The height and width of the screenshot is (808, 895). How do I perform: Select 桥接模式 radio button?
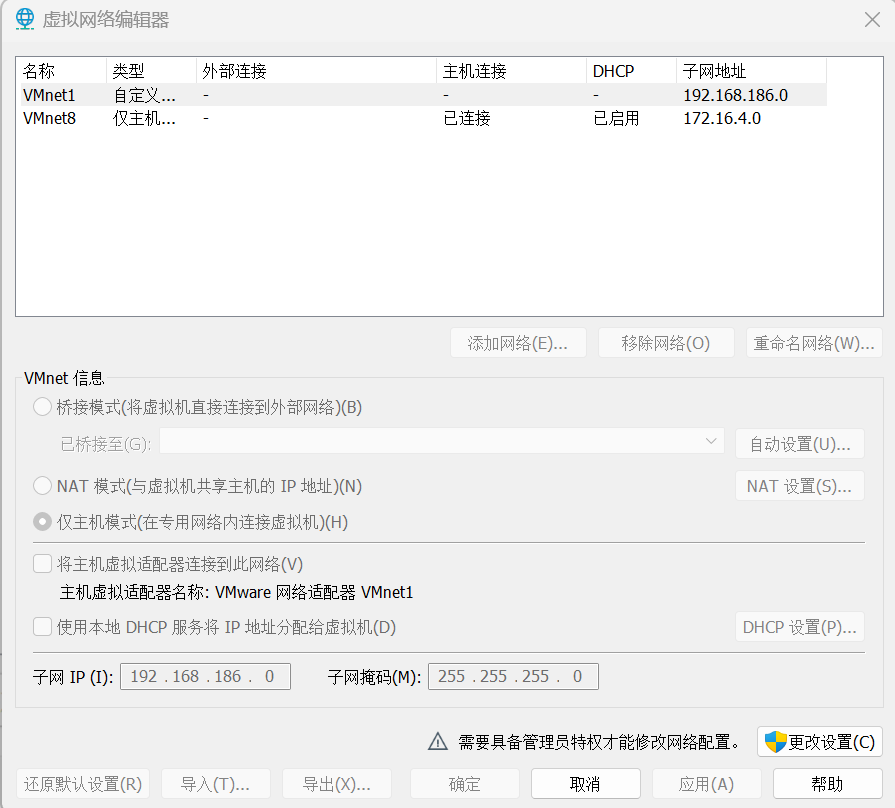click(42, 407)
